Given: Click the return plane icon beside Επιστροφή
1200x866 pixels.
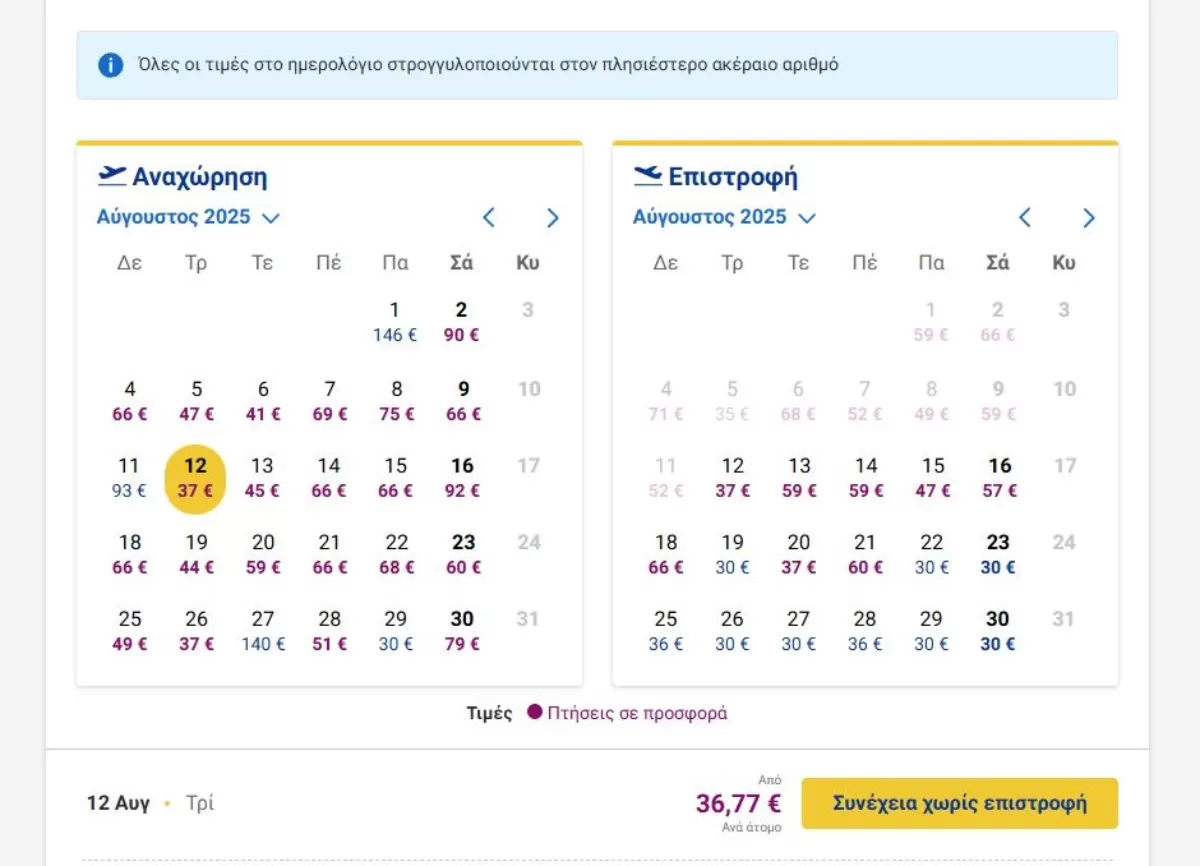Looking at the screenshot, I should point(648,176).
